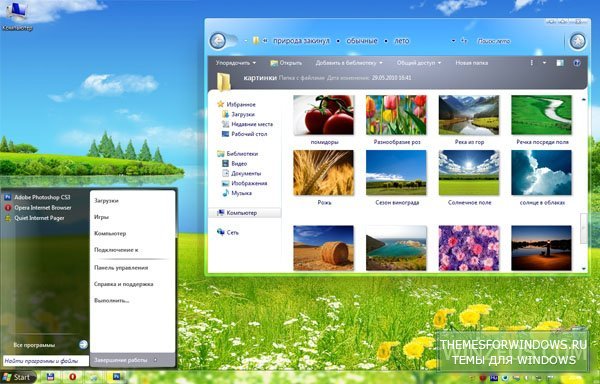The image size is (600, 384).
Task: Click the 'Открыть' toolbar button
Action: (x=286, y=63)
